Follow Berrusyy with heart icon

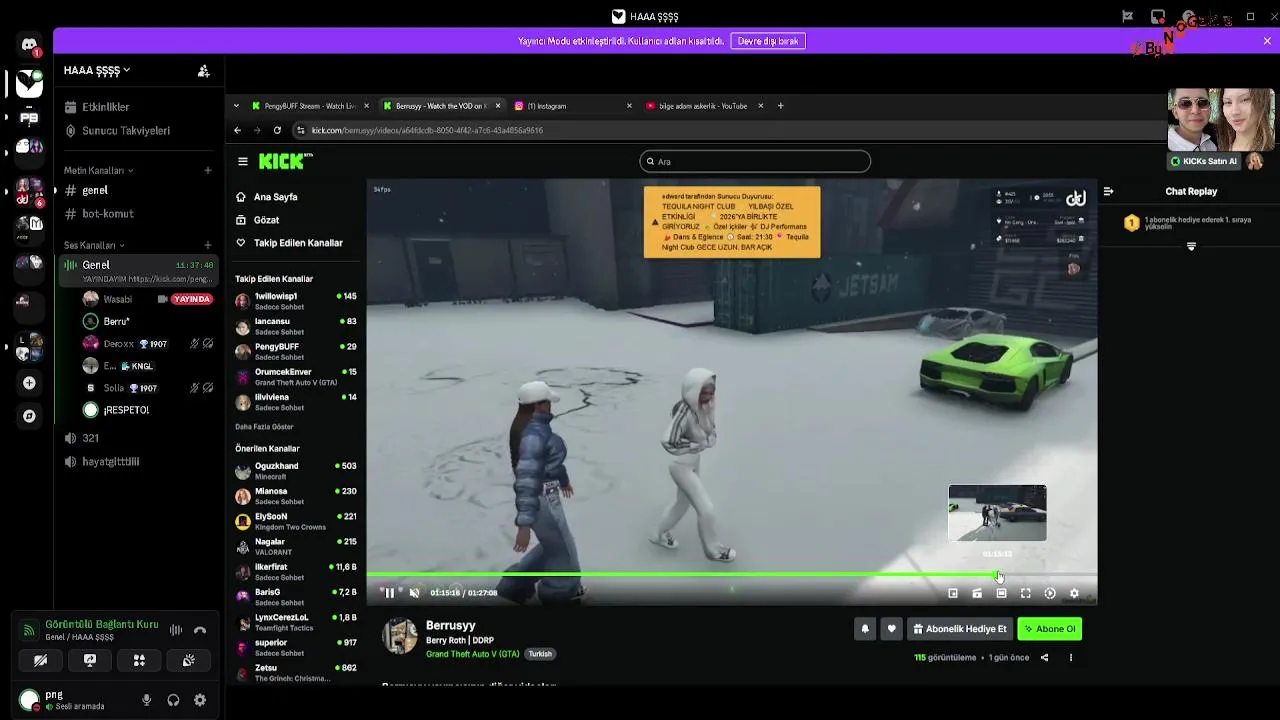pyautogui.click(x=891, y=629)
